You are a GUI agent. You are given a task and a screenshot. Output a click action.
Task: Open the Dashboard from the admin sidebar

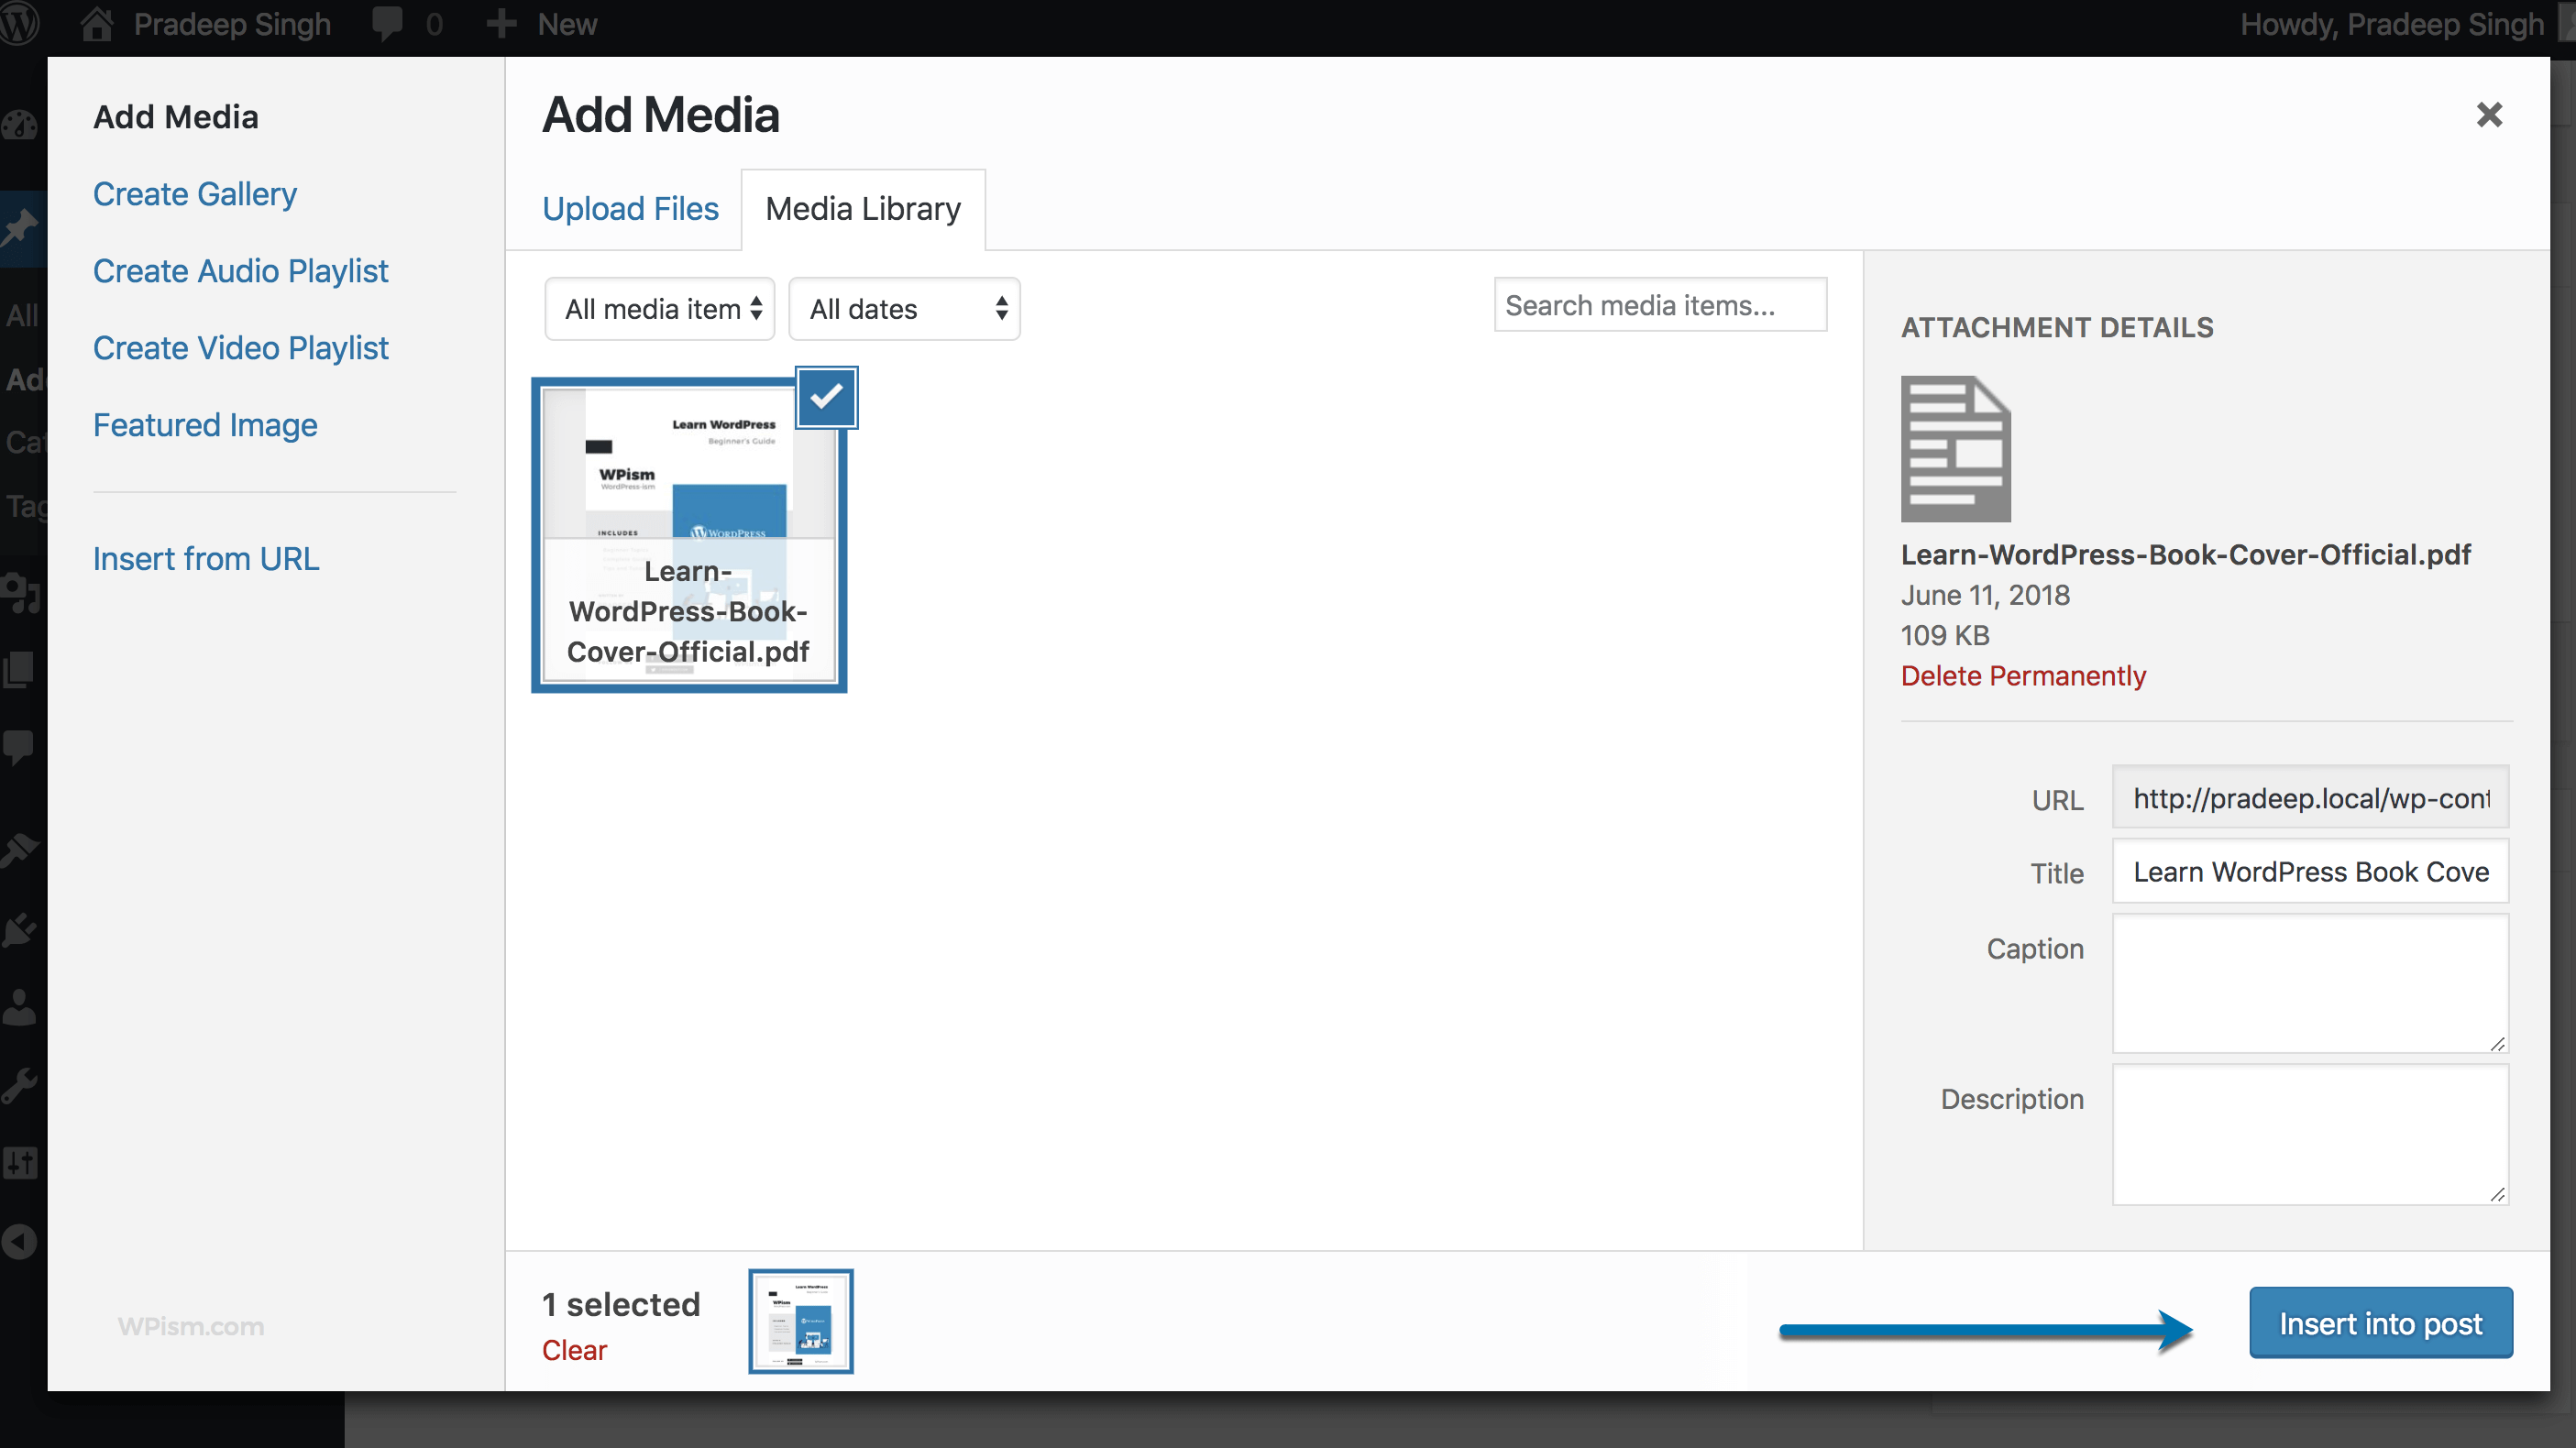[x=20, y=125]
